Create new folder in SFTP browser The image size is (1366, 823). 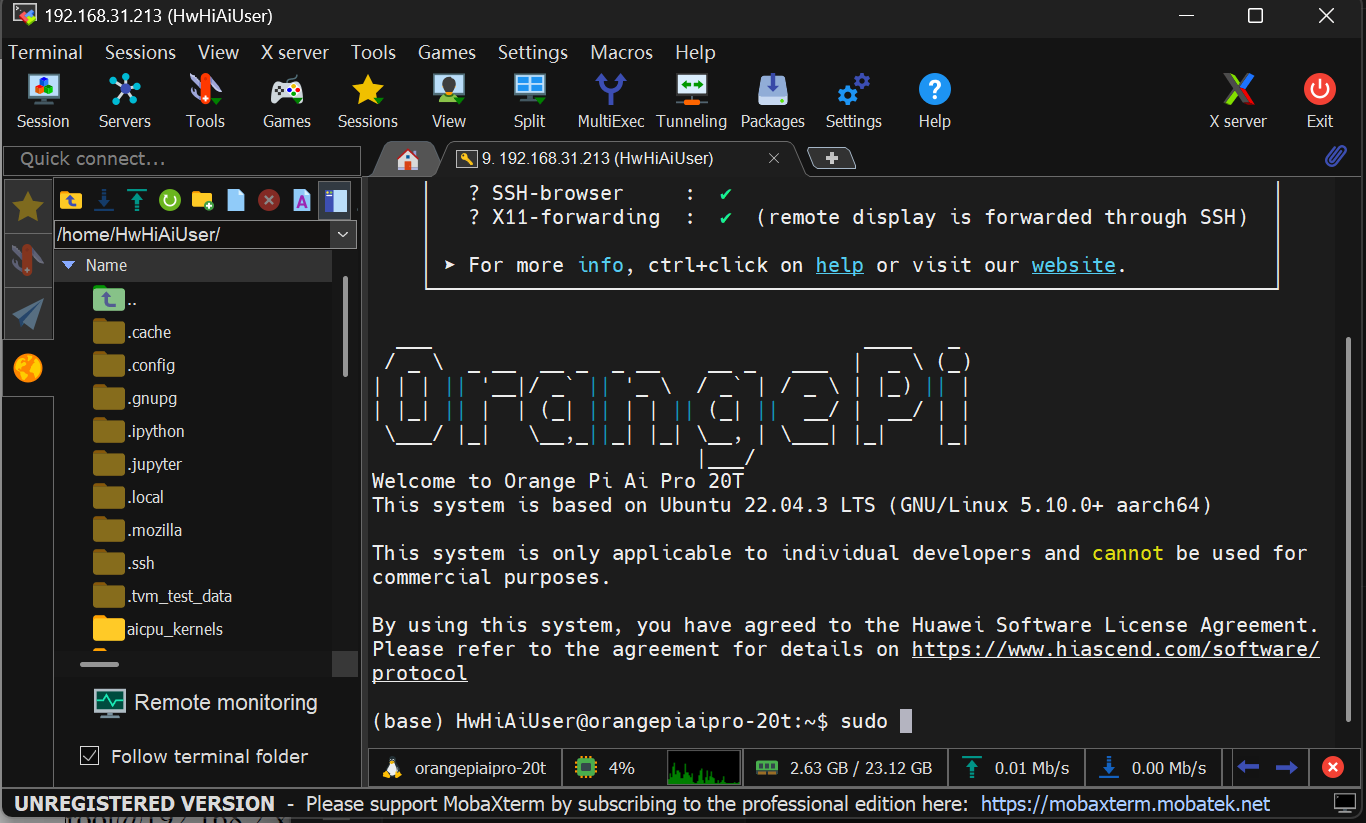(202, 200)
